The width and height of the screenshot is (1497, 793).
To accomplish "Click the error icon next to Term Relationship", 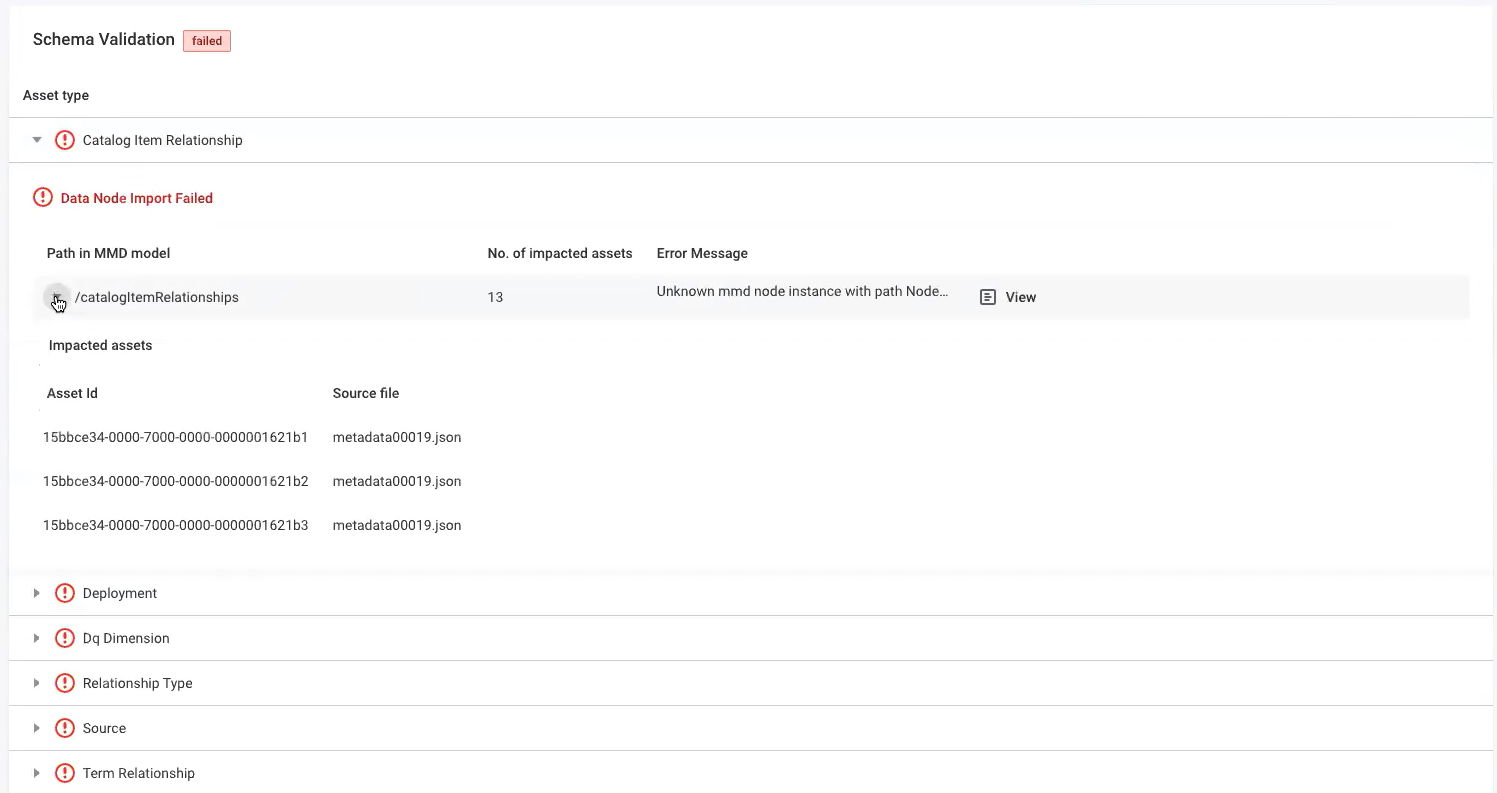I will [64, 773].
